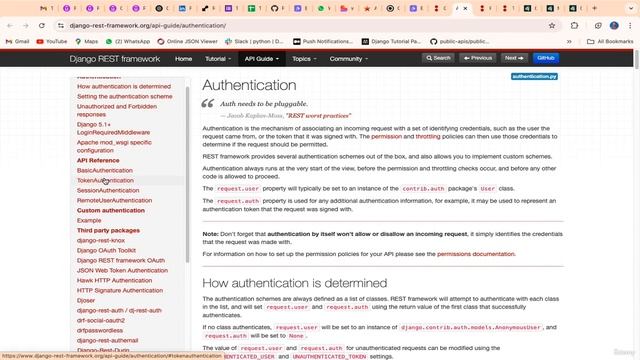Click the blue GitHub button
Image resolution: width=640 pixels, height=360 pixels.
point(546,58)
